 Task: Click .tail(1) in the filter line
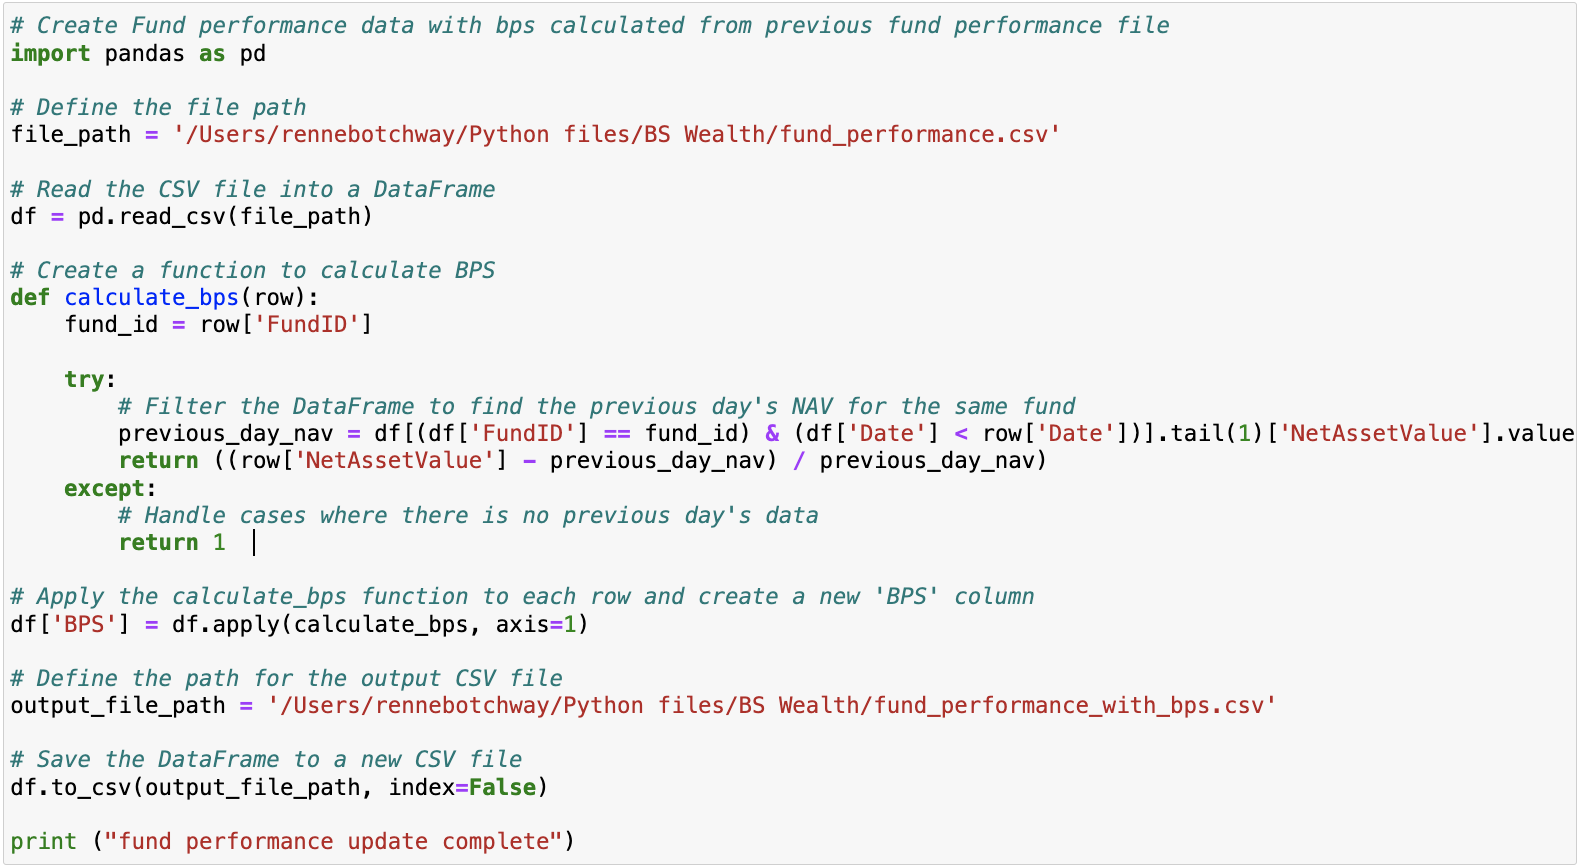click(1211, 434)
